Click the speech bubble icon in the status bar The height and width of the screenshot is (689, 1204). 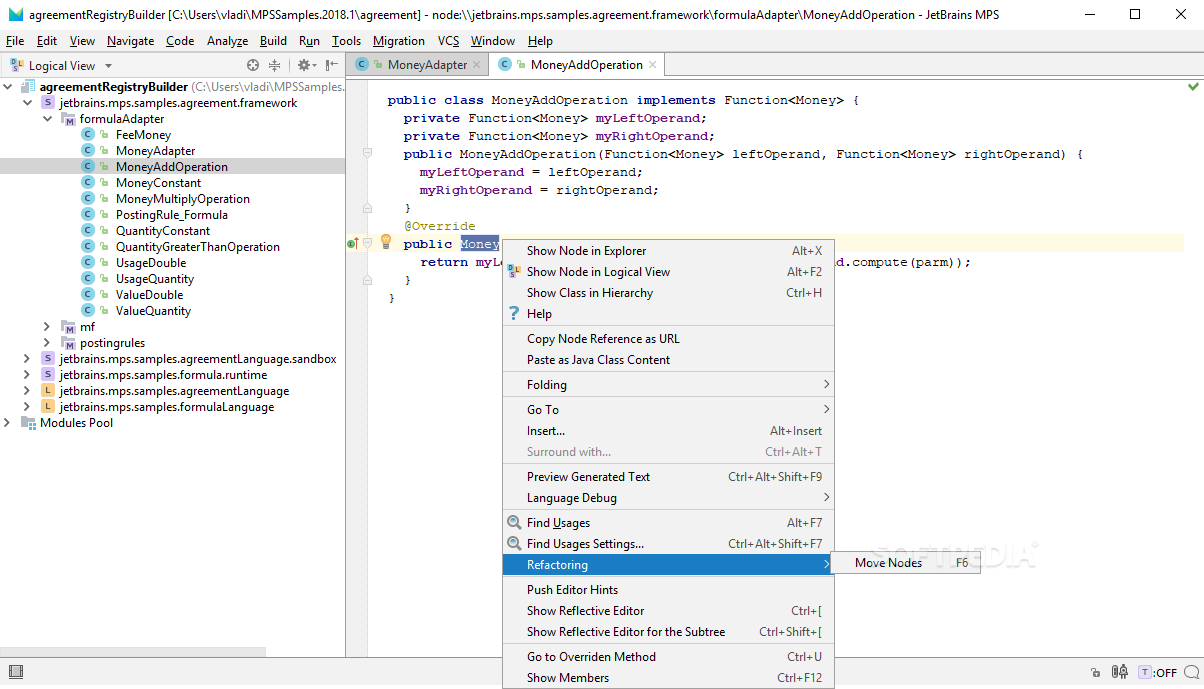[x=1191, y=673]
